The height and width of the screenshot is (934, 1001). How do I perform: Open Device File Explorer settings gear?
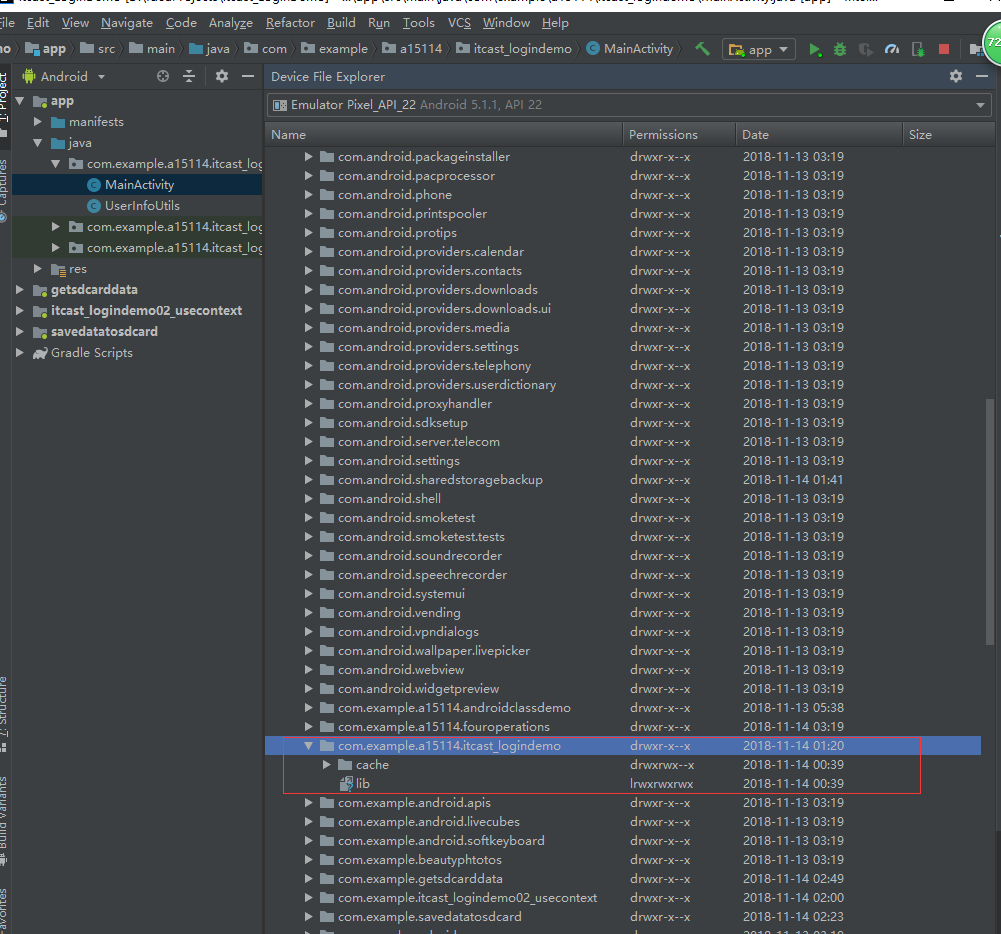click(x=956, y=76)
